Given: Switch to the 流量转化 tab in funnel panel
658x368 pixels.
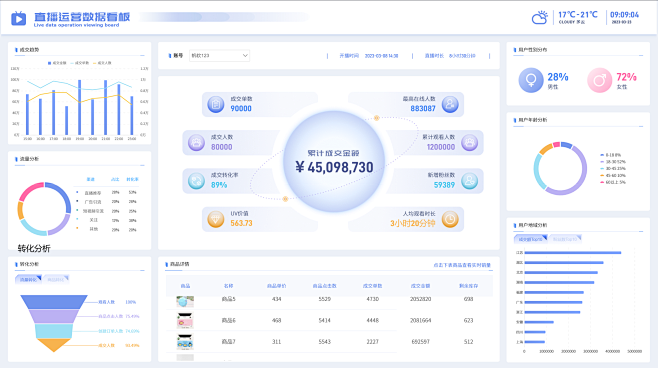Looking at the screenshot, I should coord(28,279).
